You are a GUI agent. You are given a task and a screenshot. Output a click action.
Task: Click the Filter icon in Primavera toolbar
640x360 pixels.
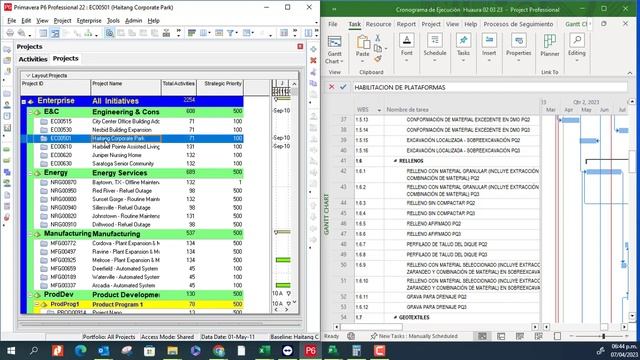point(230,33)
